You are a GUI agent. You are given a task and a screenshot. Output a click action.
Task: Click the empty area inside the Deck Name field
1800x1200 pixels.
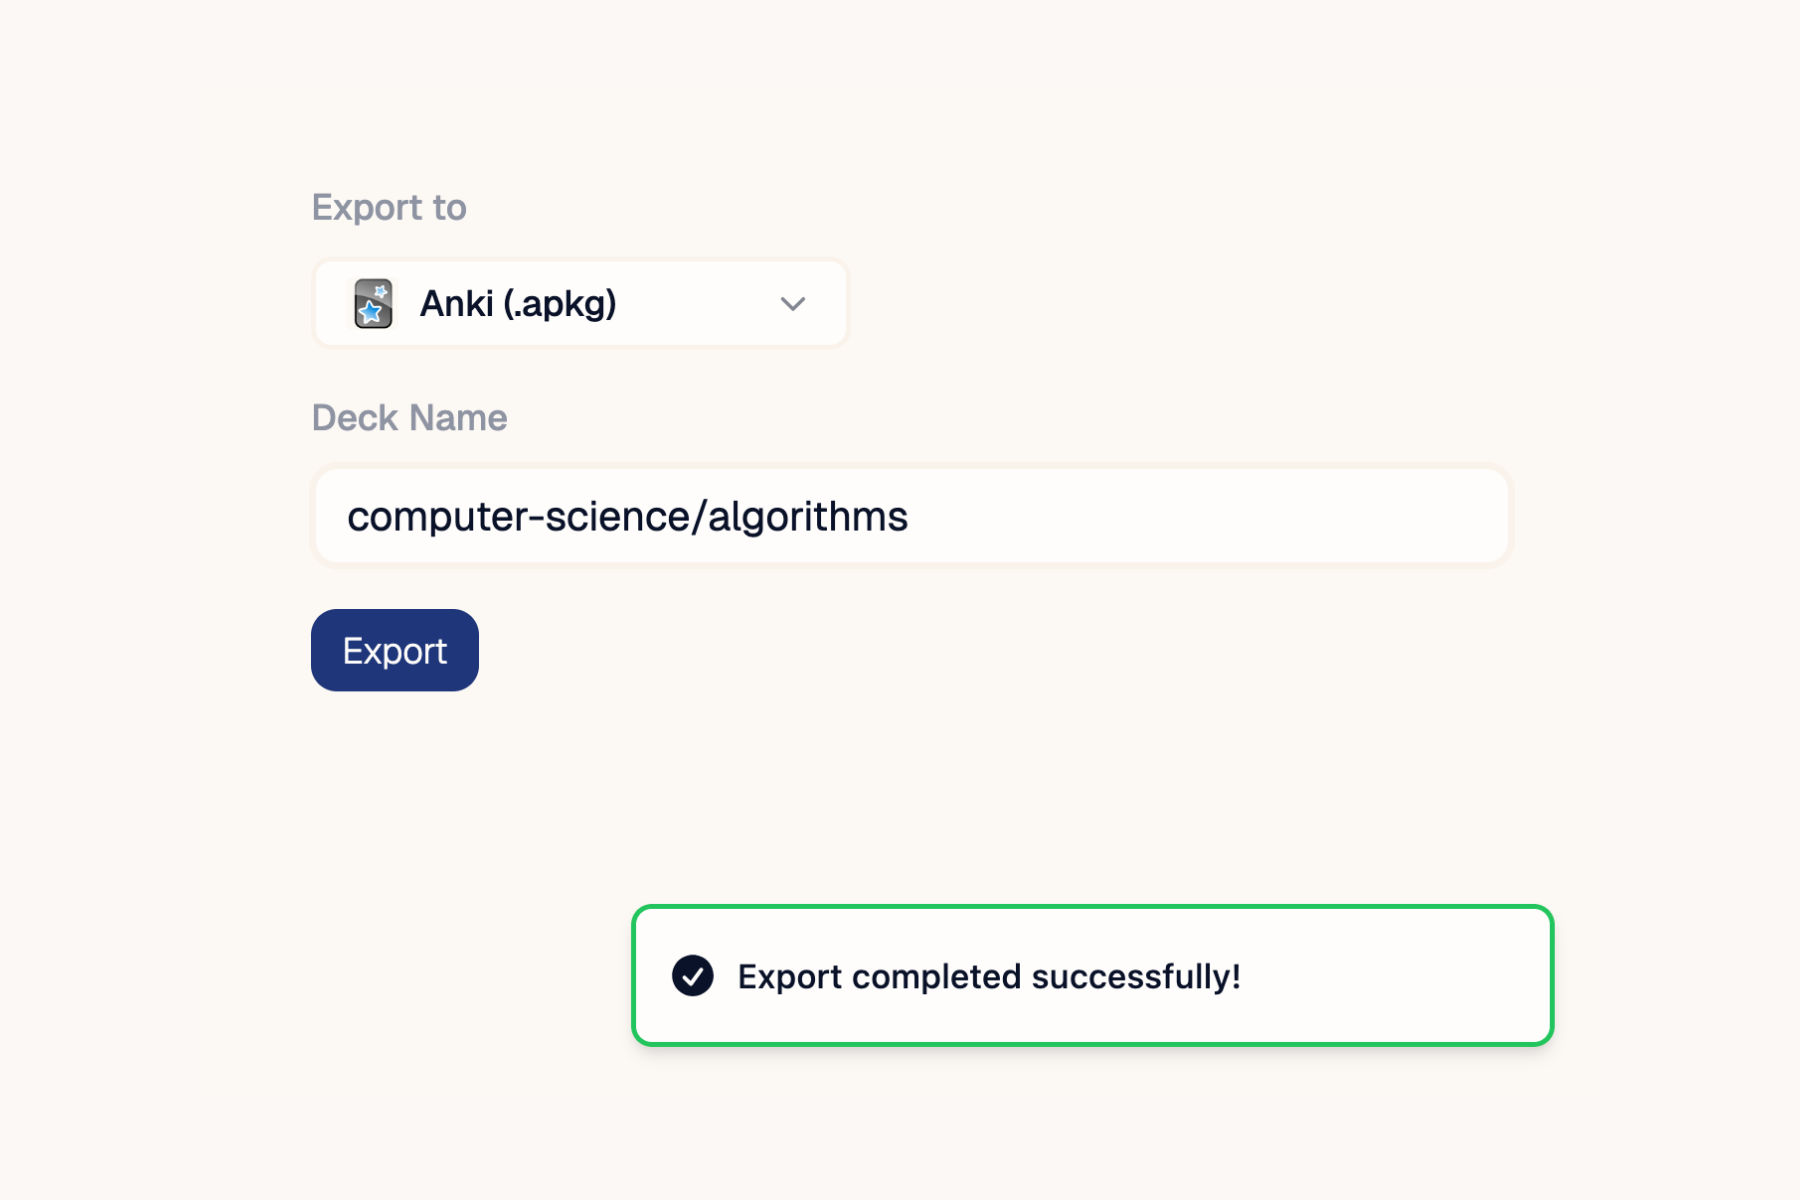(1200, 517)
